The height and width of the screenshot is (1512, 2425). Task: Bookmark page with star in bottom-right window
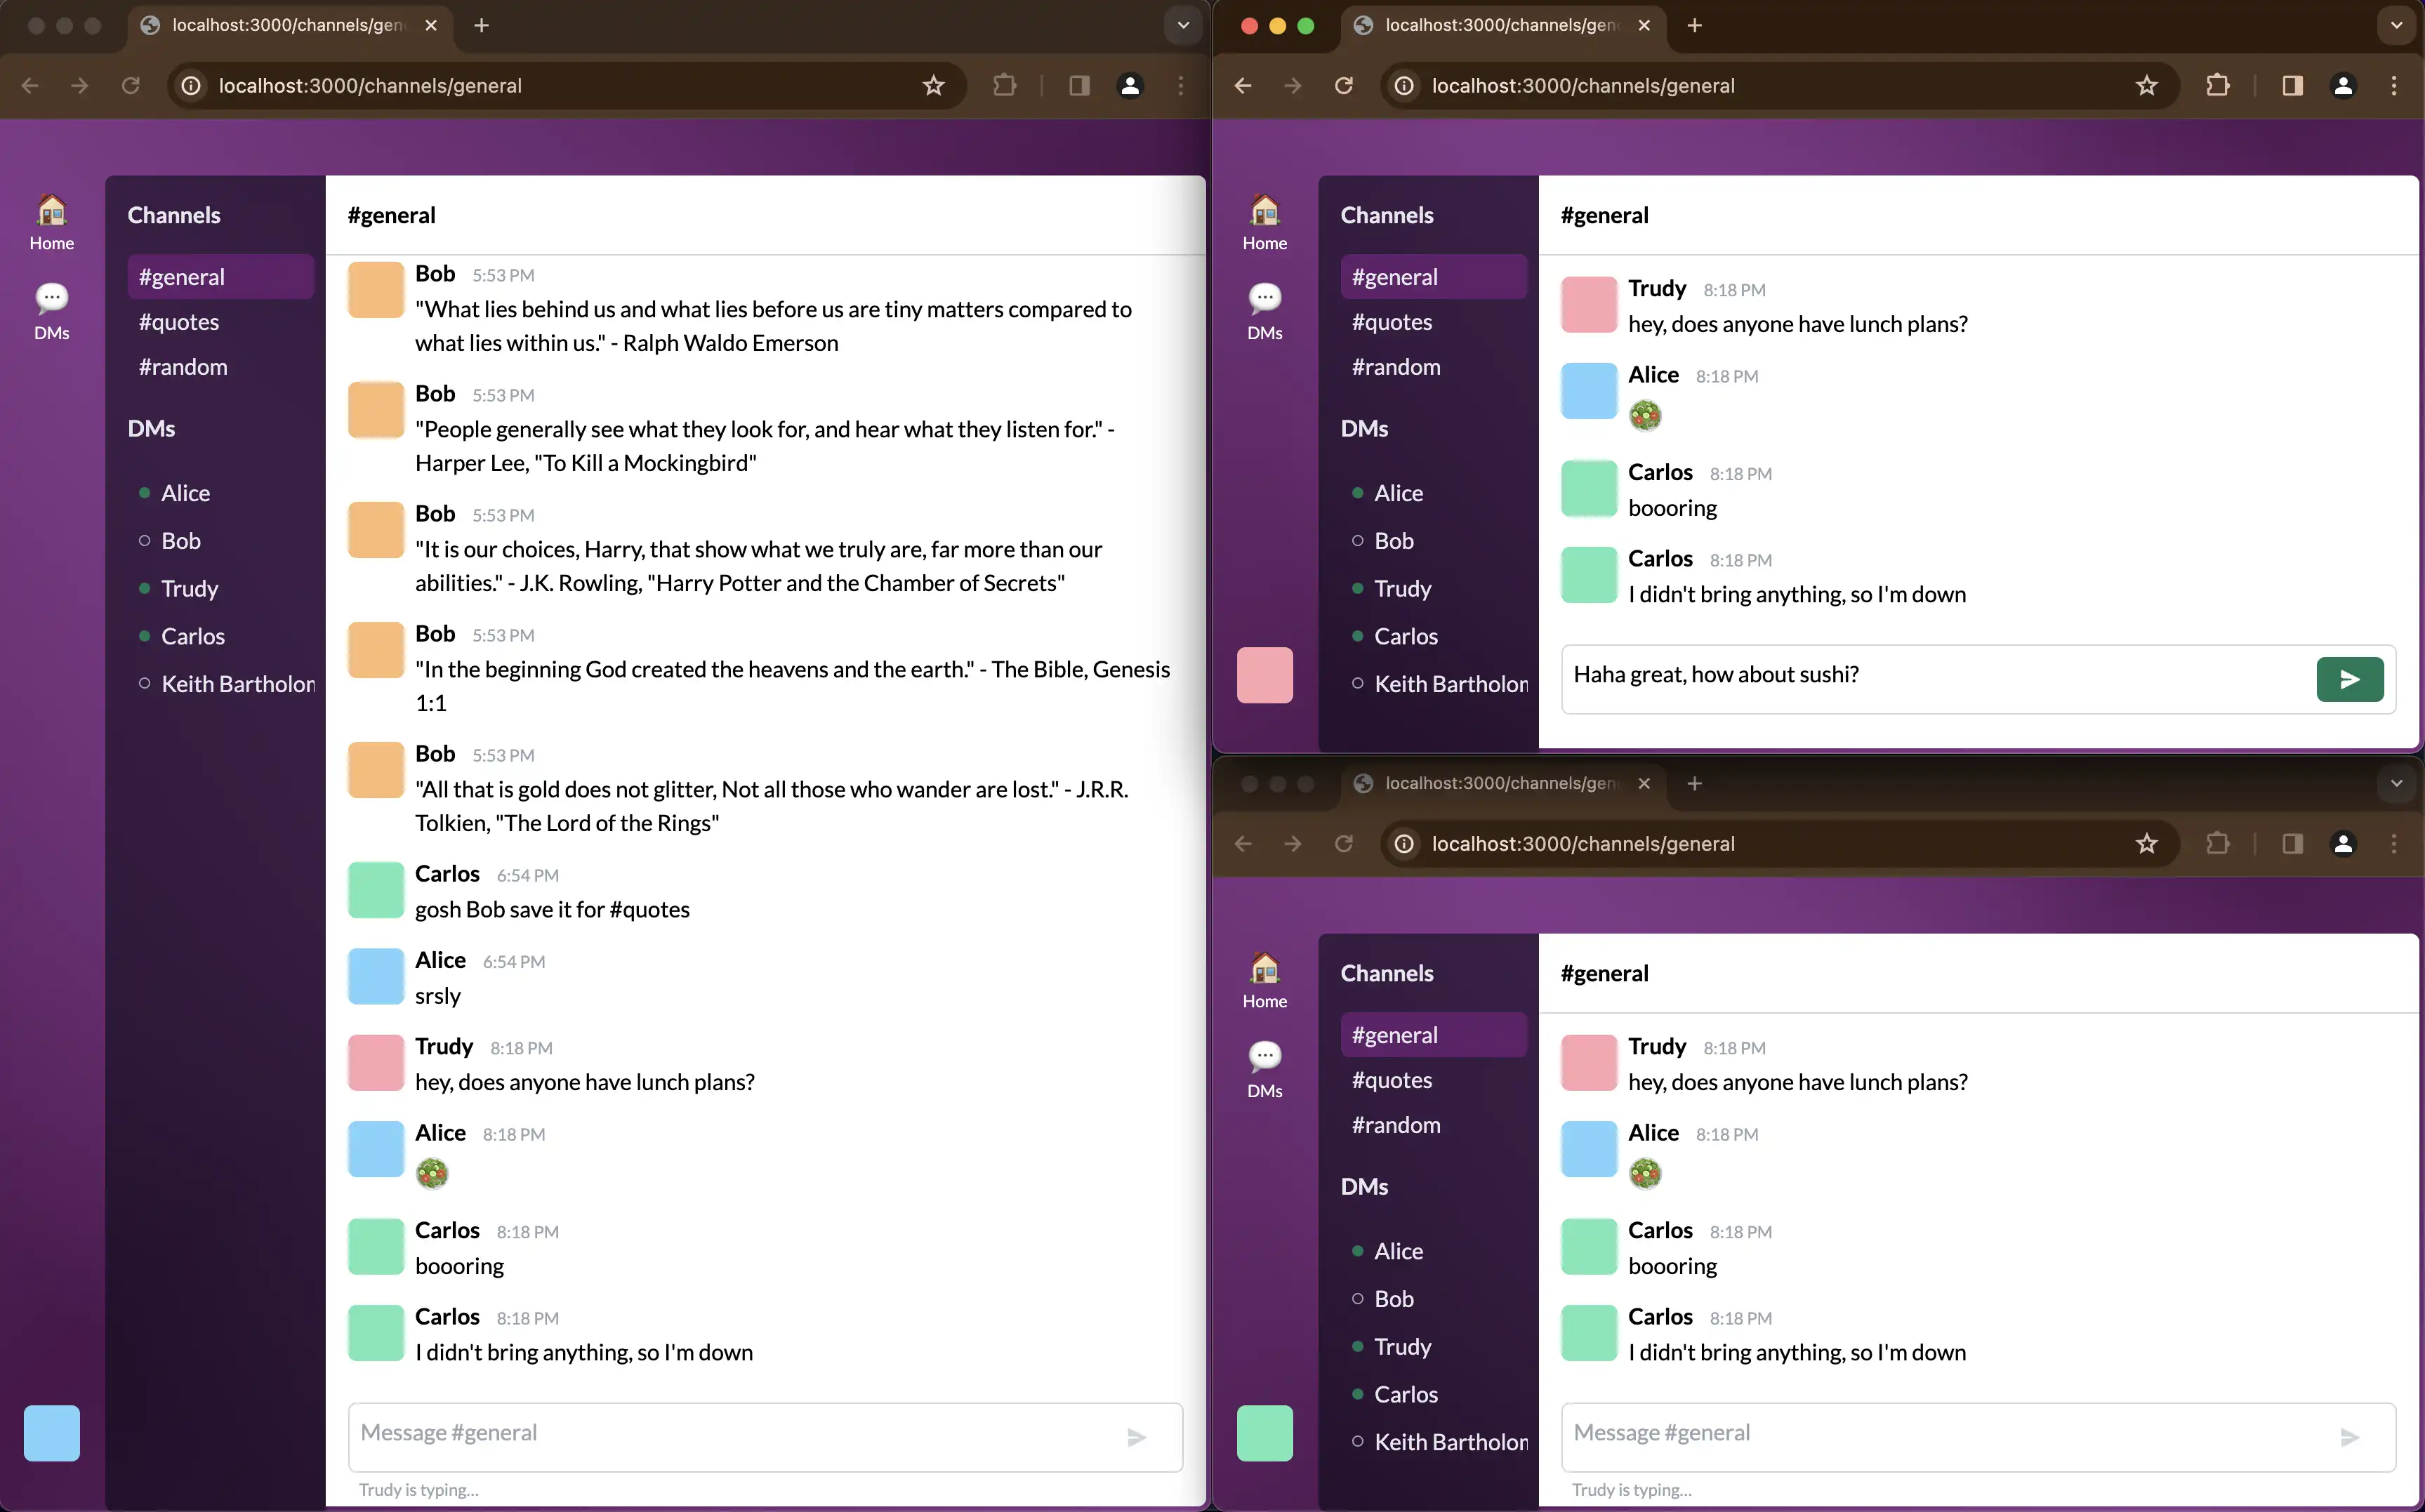[x=2146, y=843]
